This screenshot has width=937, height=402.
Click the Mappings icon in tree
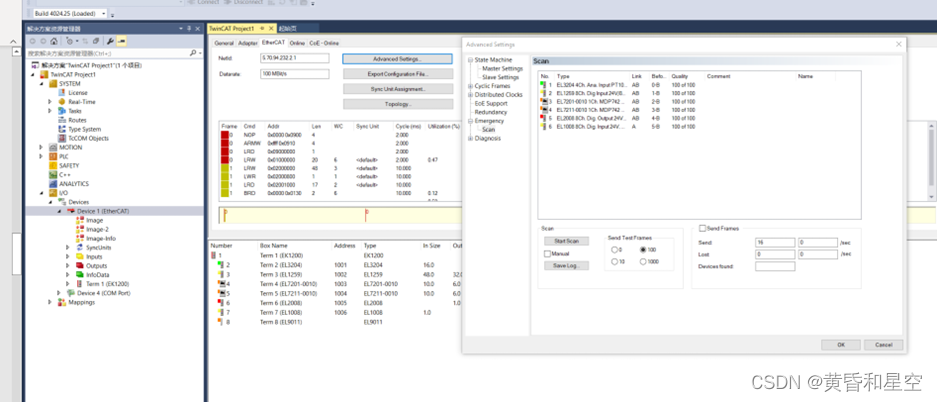62,302
